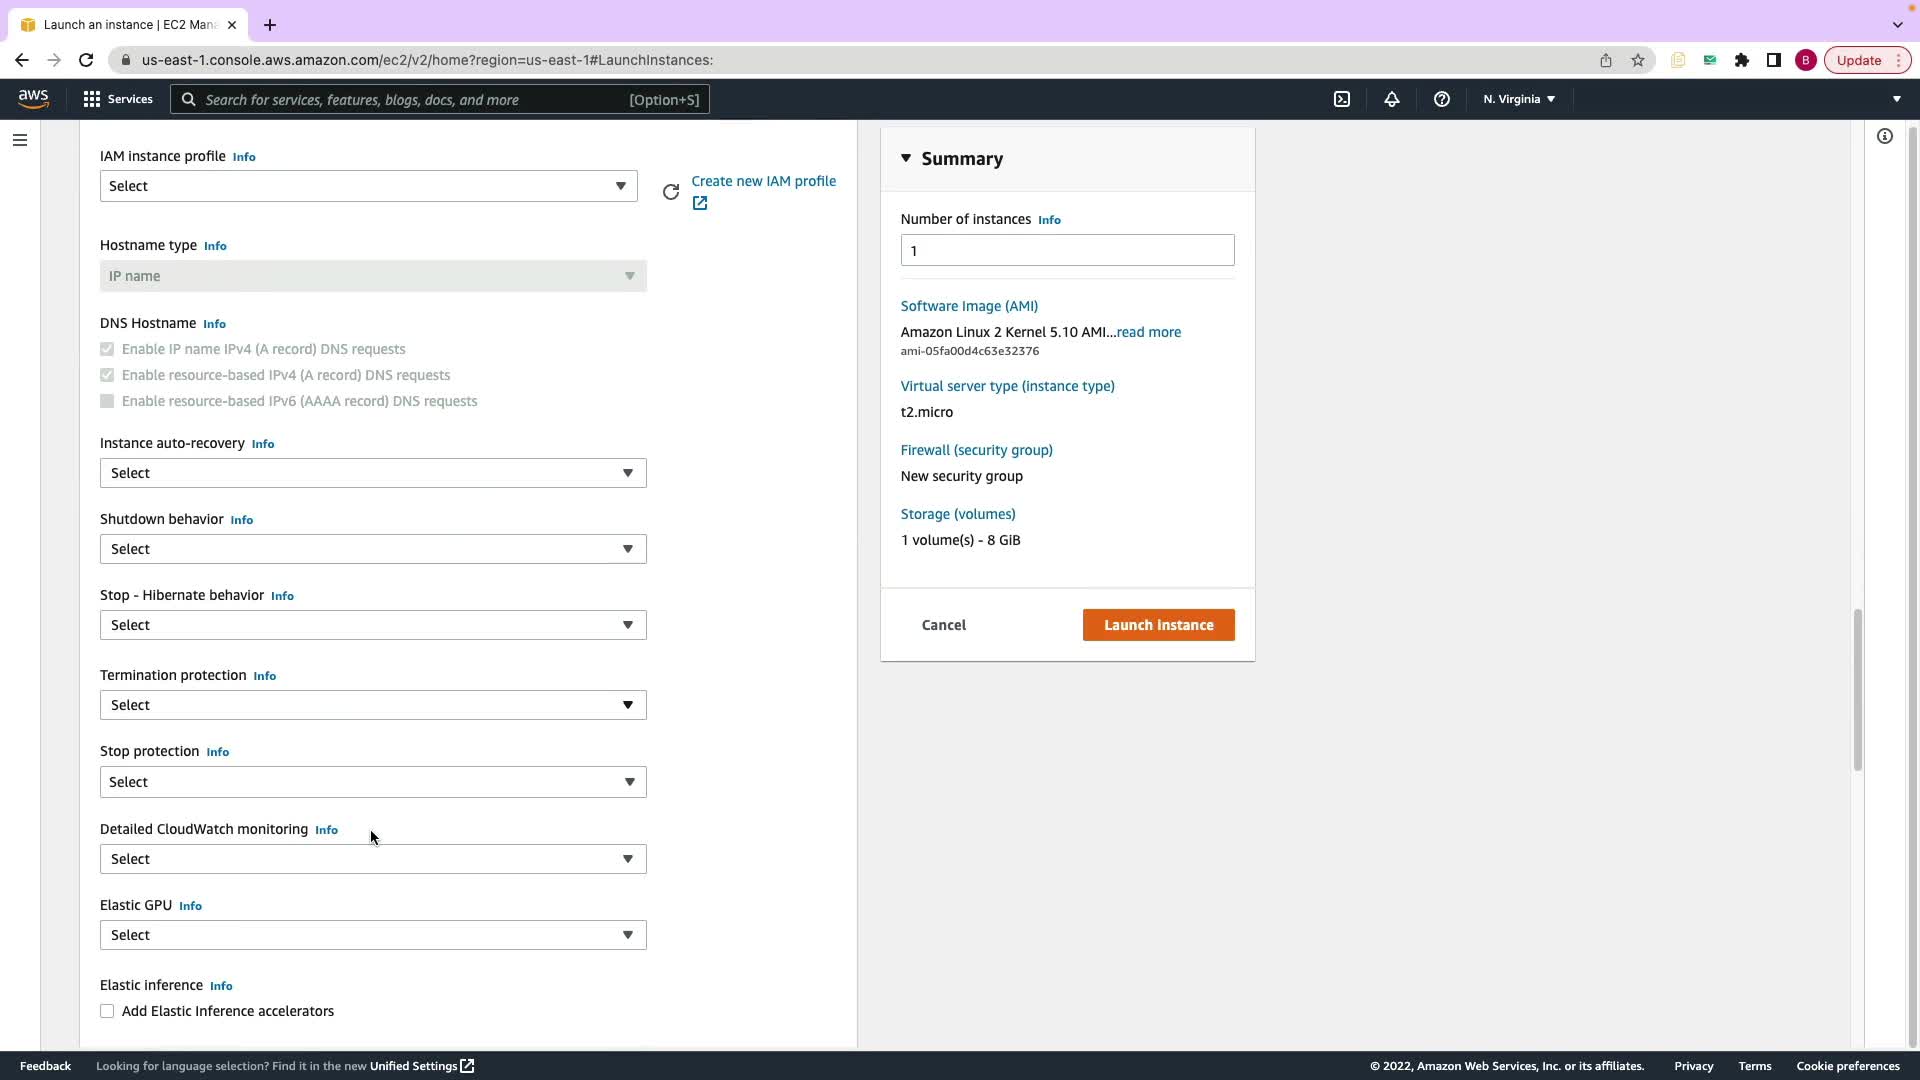Open the Shutdown behavior dropdown
This screenshot has height=1080, width=1920.
tap(373, 549)
